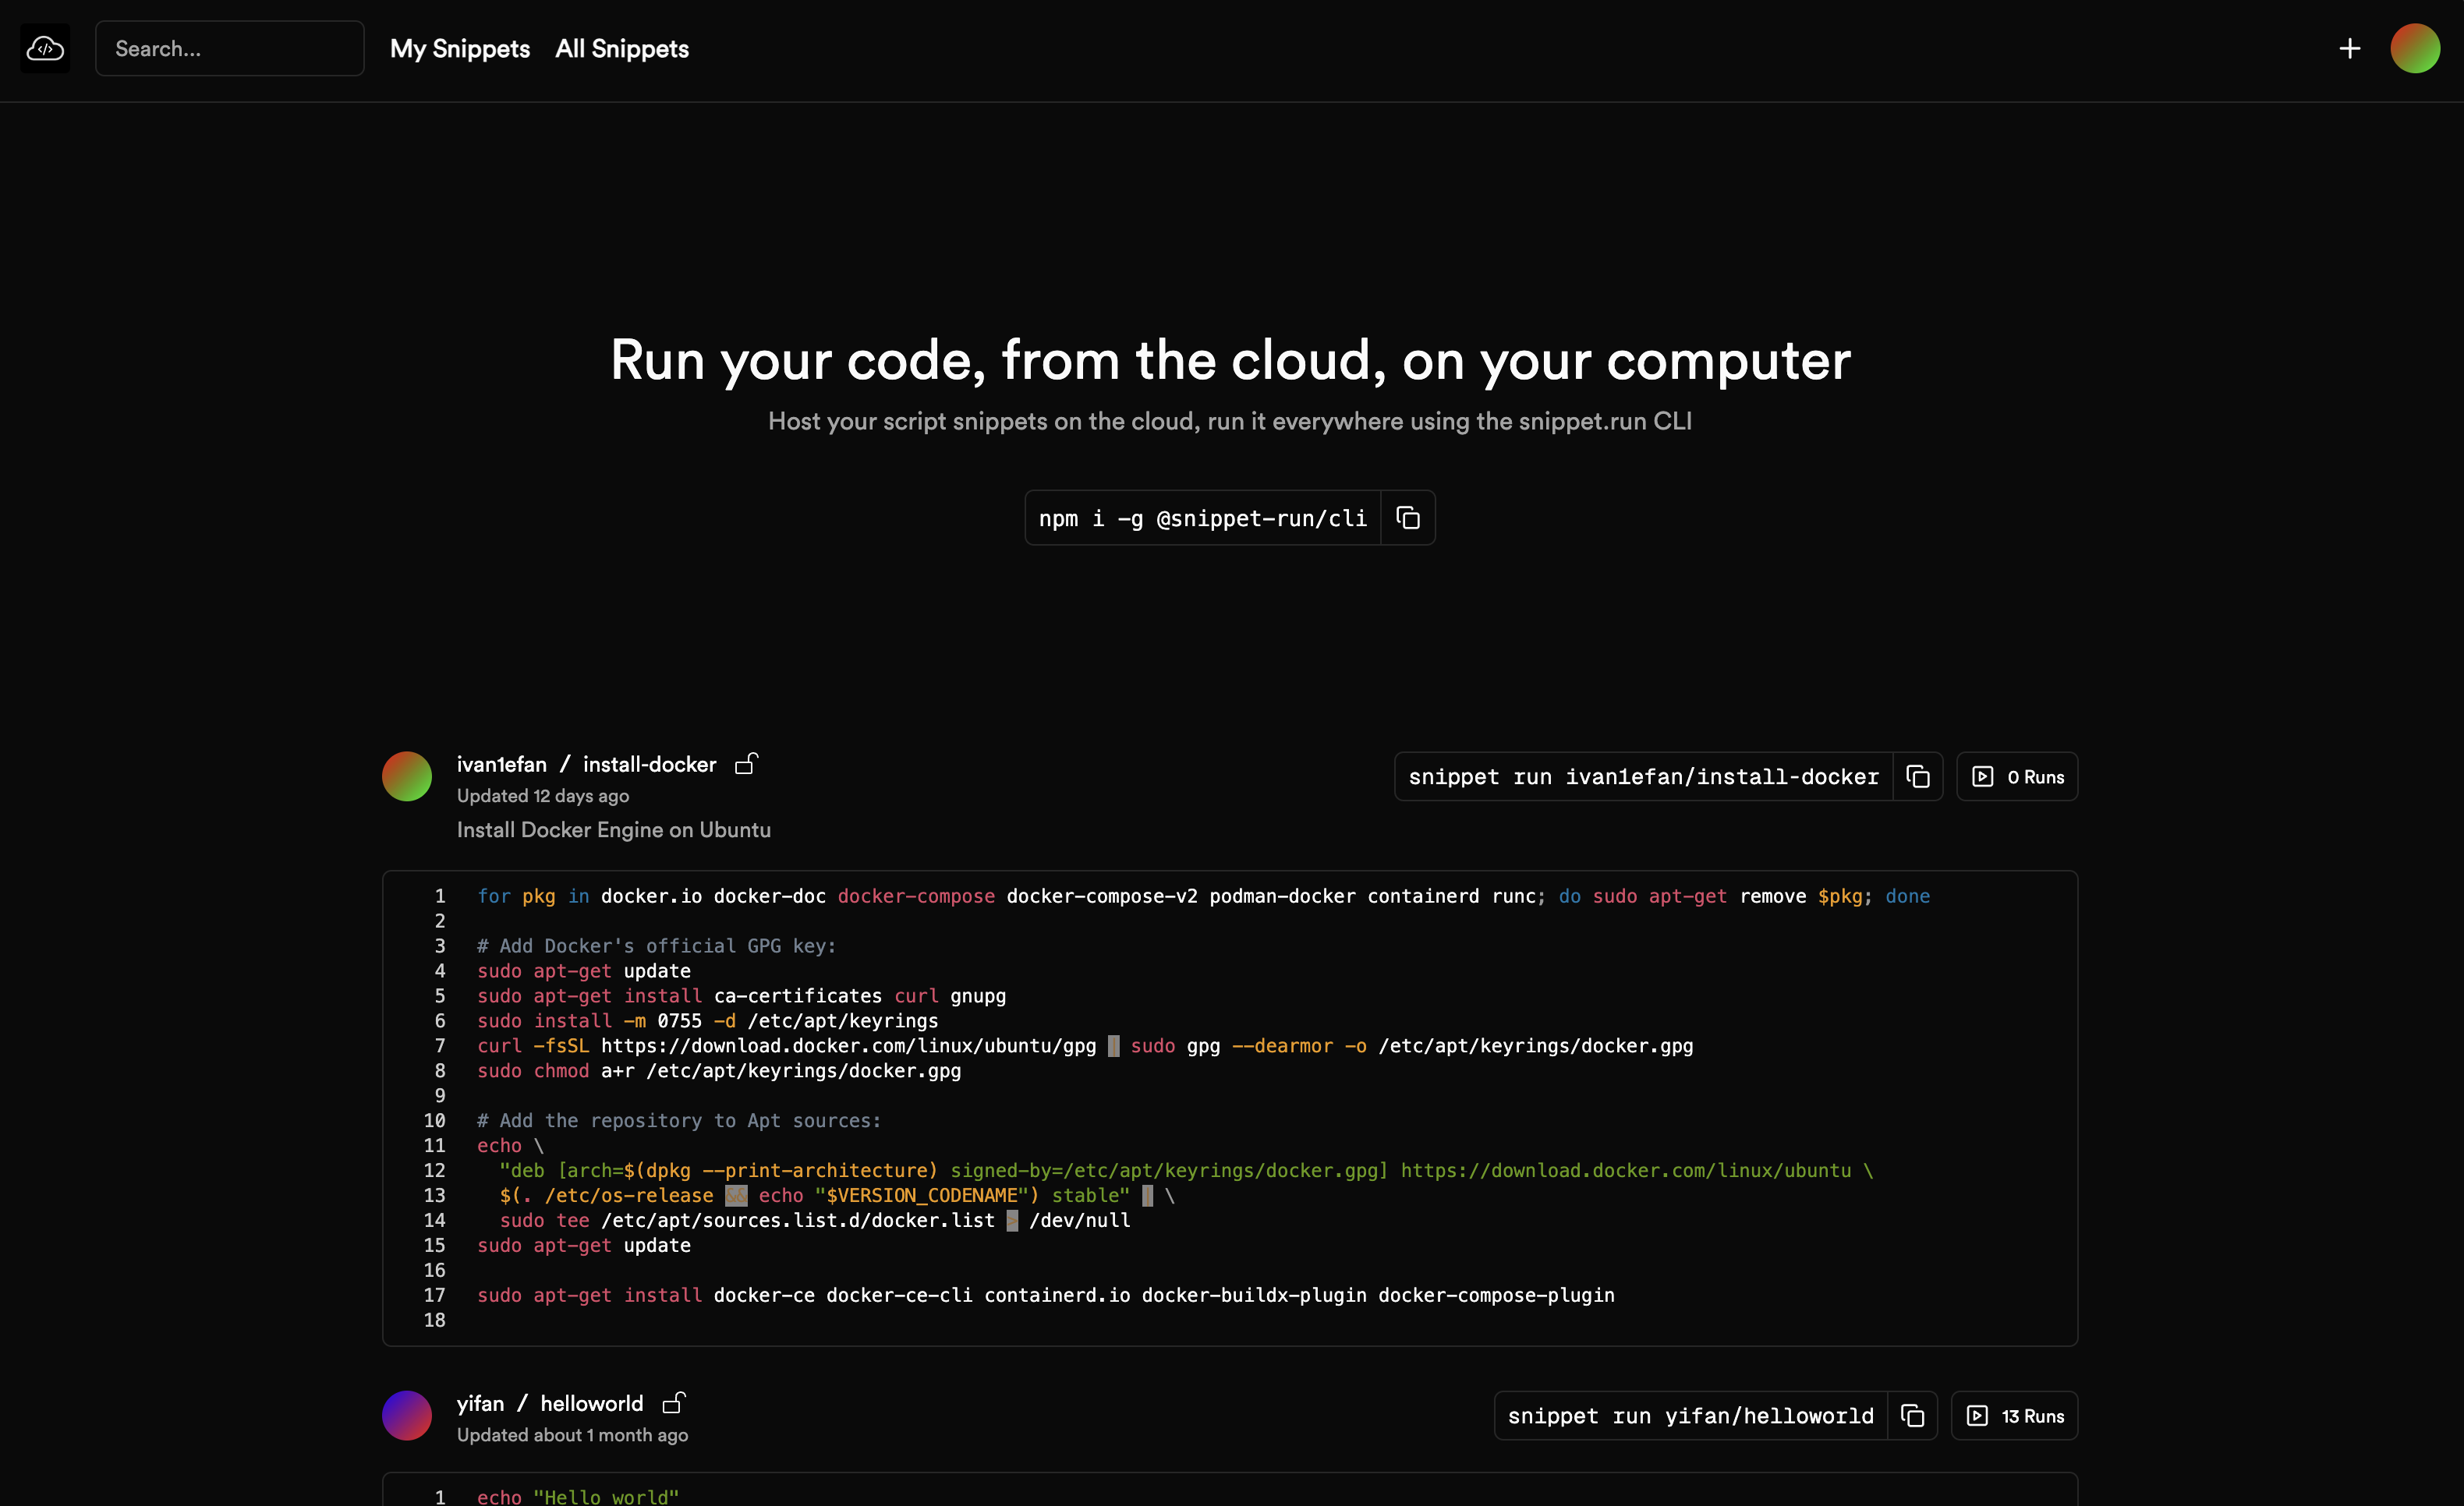Click the unlock icon beside install-docker
Image resolution: width=2464 pixels, height=1506 pixels.
coord(746,763)
